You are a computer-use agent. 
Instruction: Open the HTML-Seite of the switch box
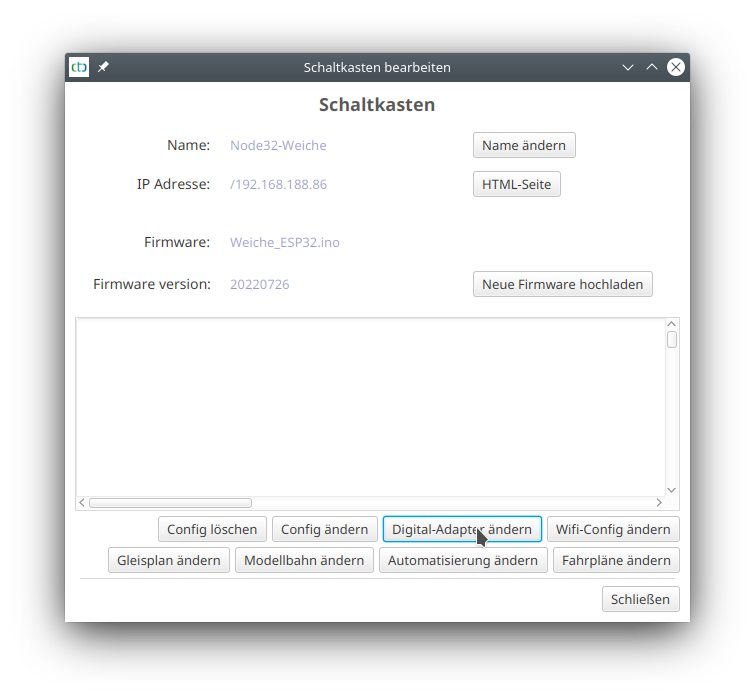click(516, 184)
